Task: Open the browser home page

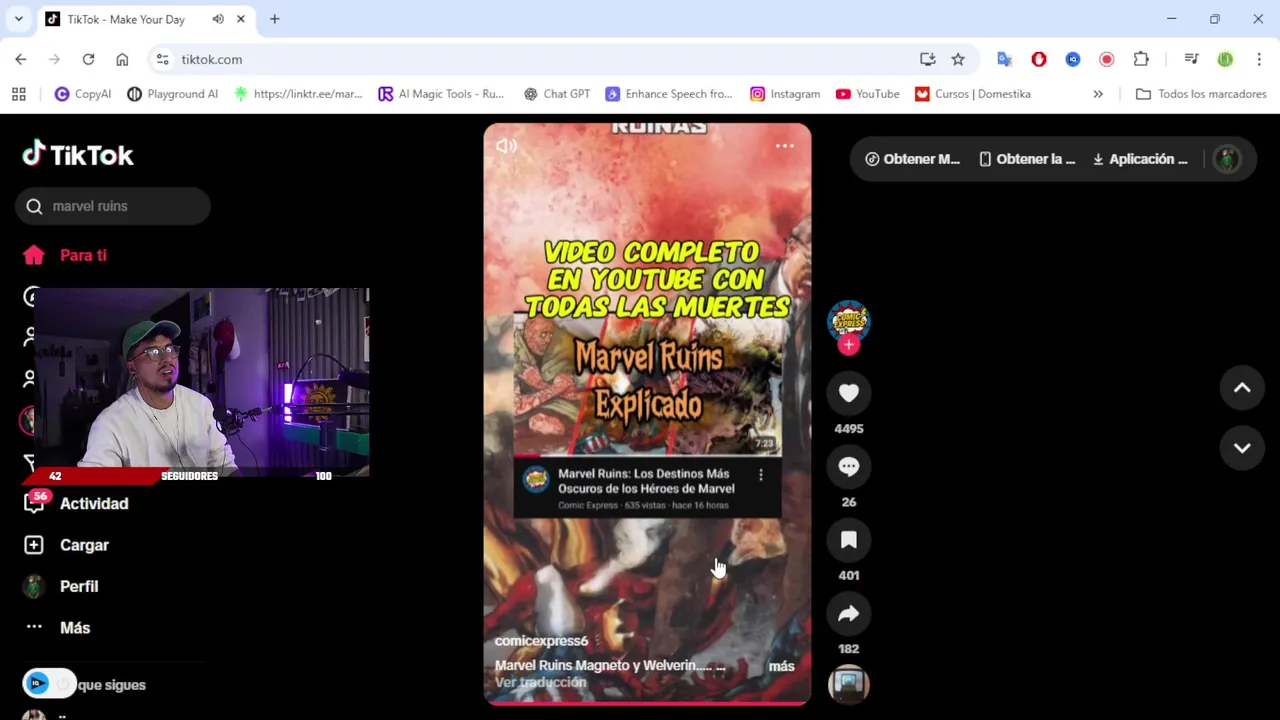Action: click(122, 59)
